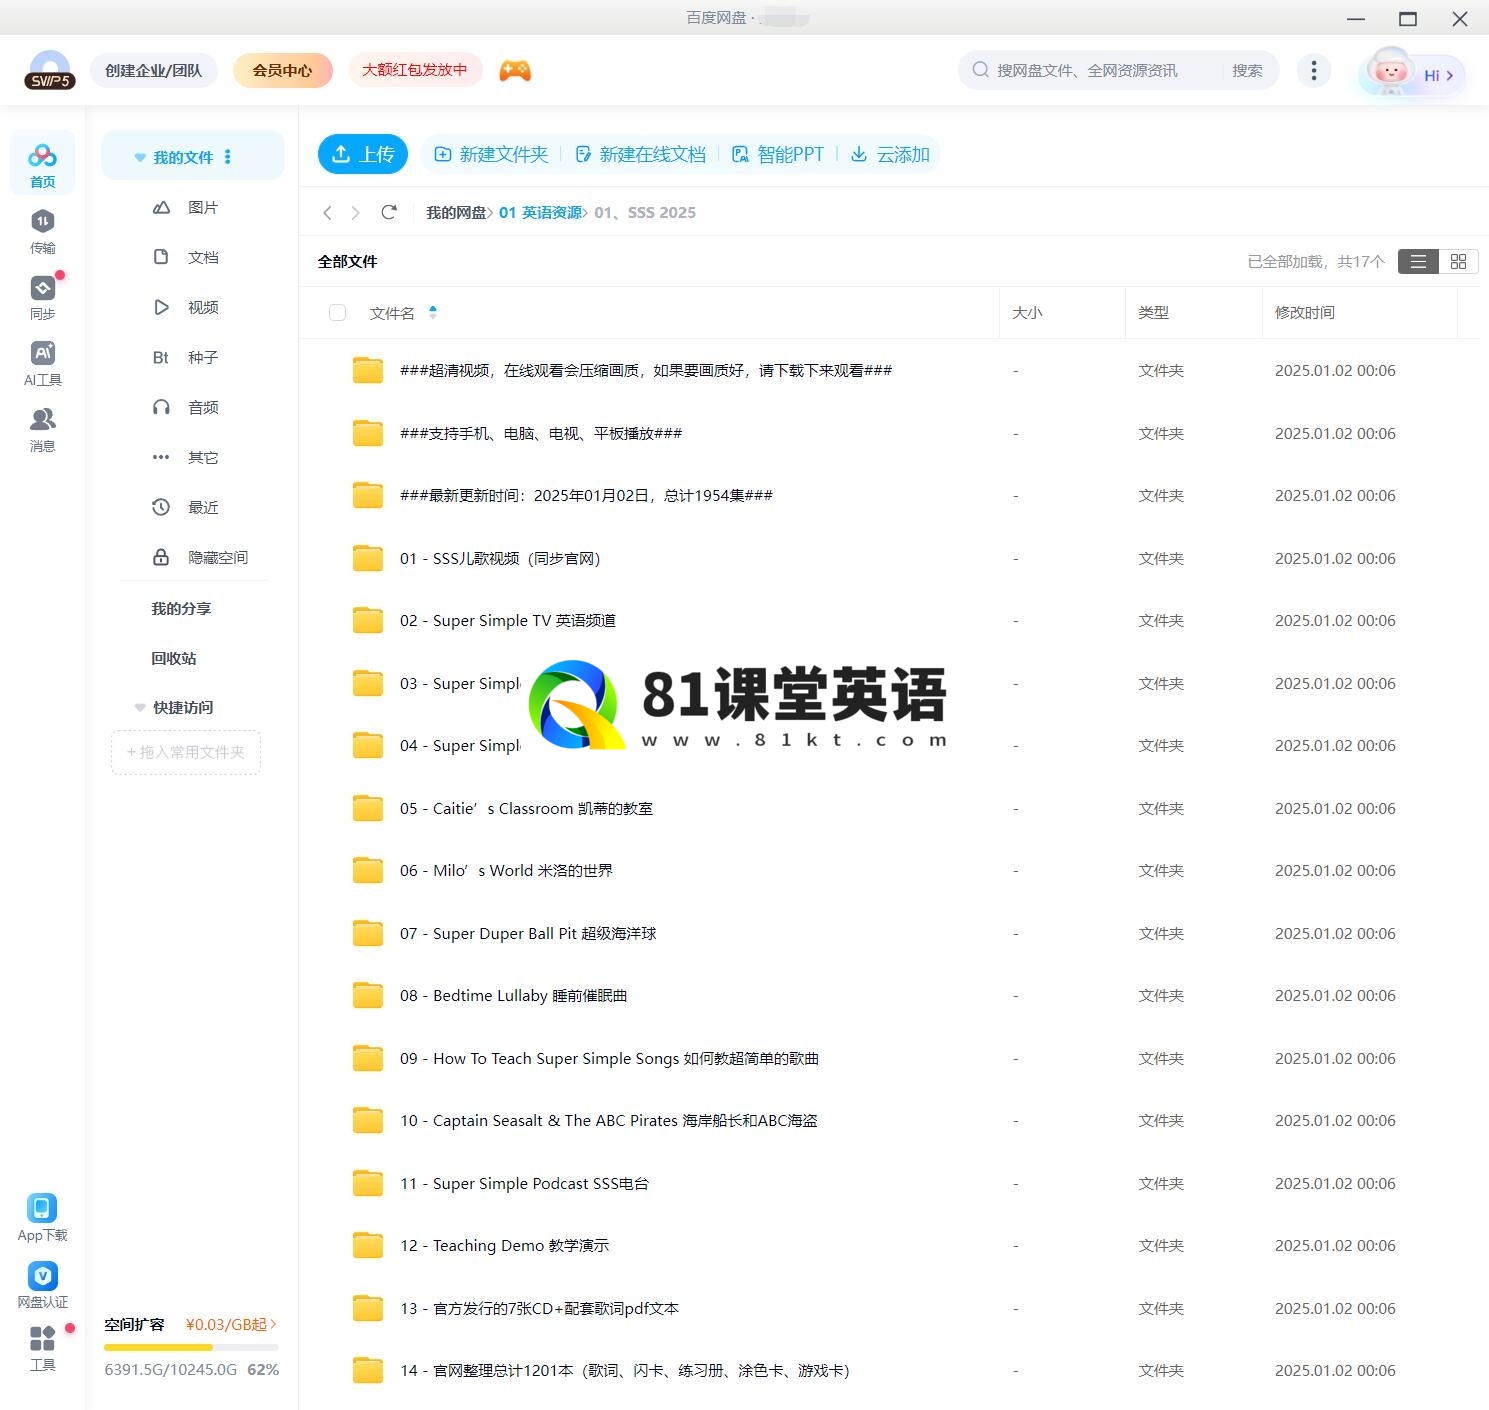The width and height of the screenshot is (1489, 1410).
Task: Open folder 07 - Super Duper Ball Pit
Action: 528,934
